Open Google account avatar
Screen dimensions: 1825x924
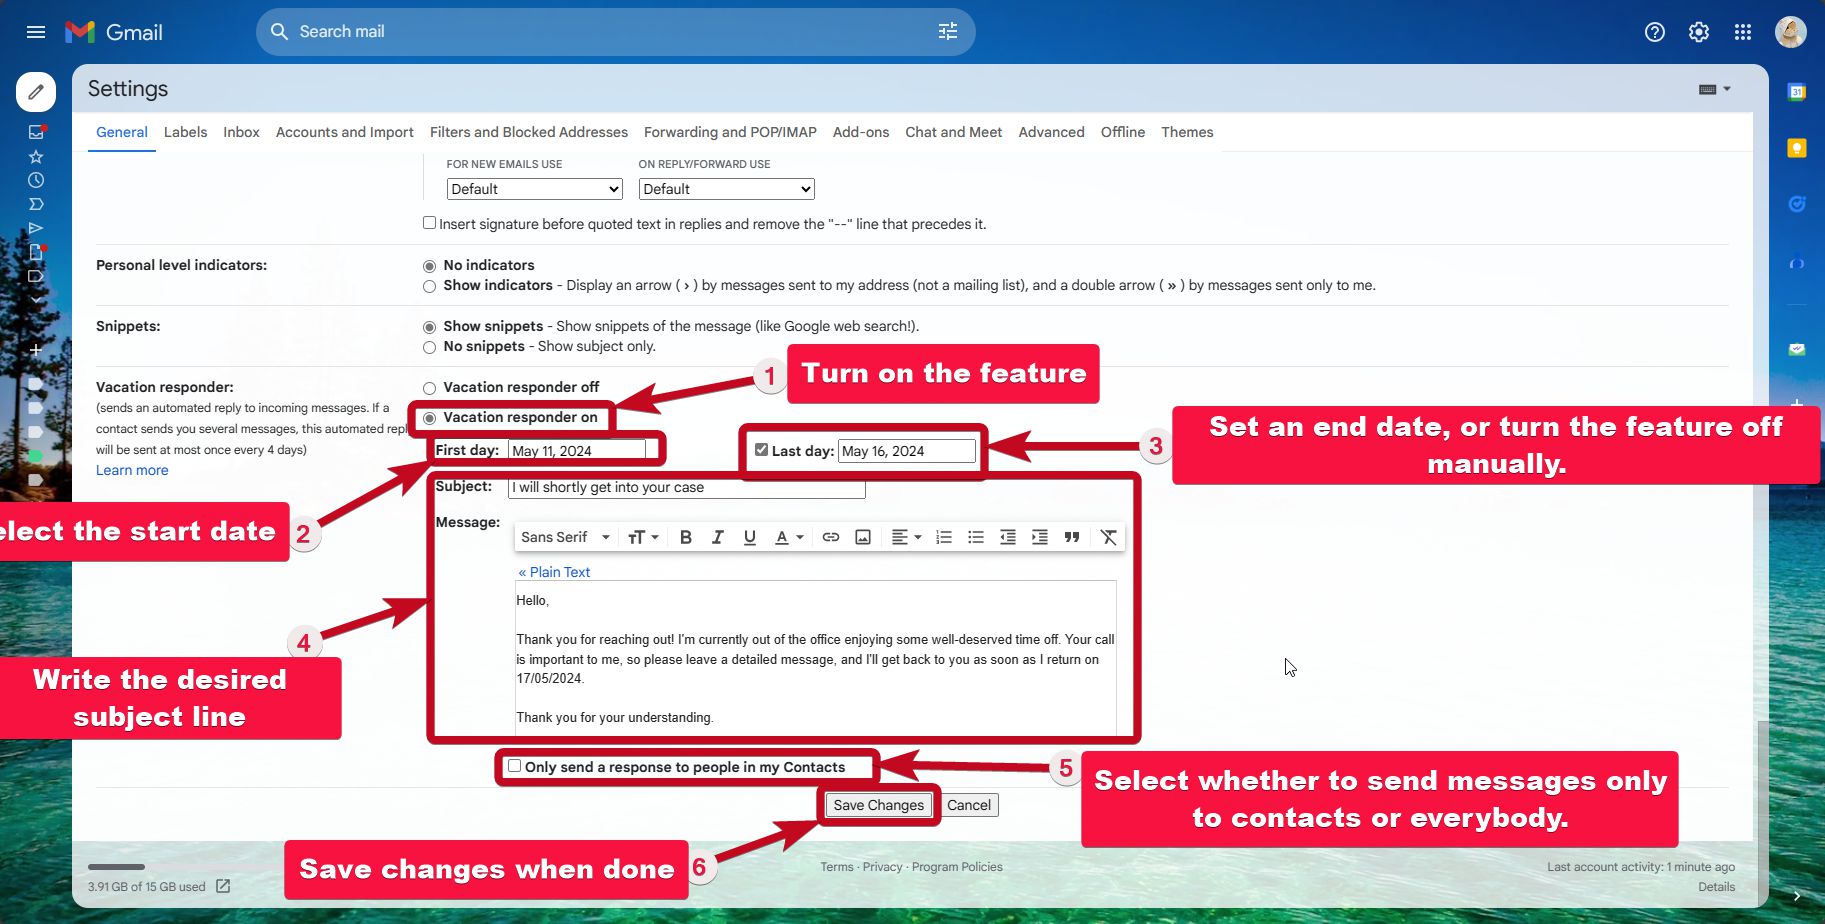click(x=1790, y=32)
